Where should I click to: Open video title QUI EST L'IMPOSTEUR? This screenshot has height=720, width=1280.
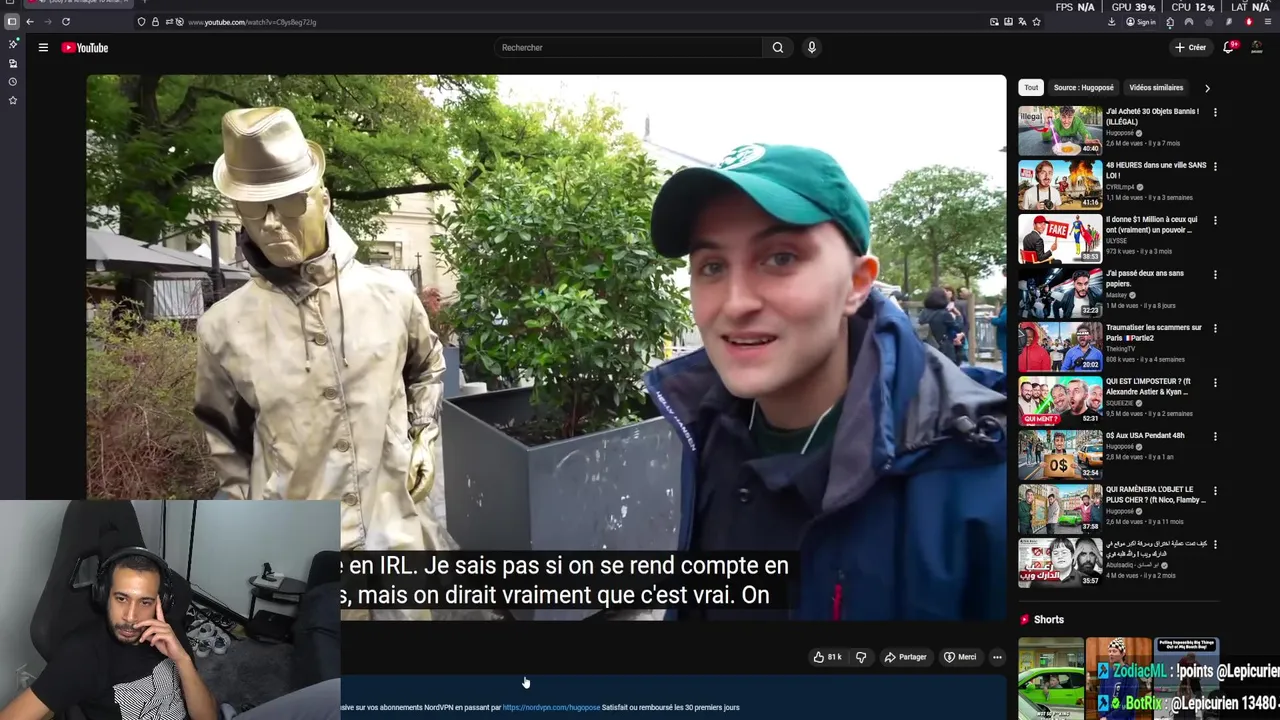click(1148, 386)
